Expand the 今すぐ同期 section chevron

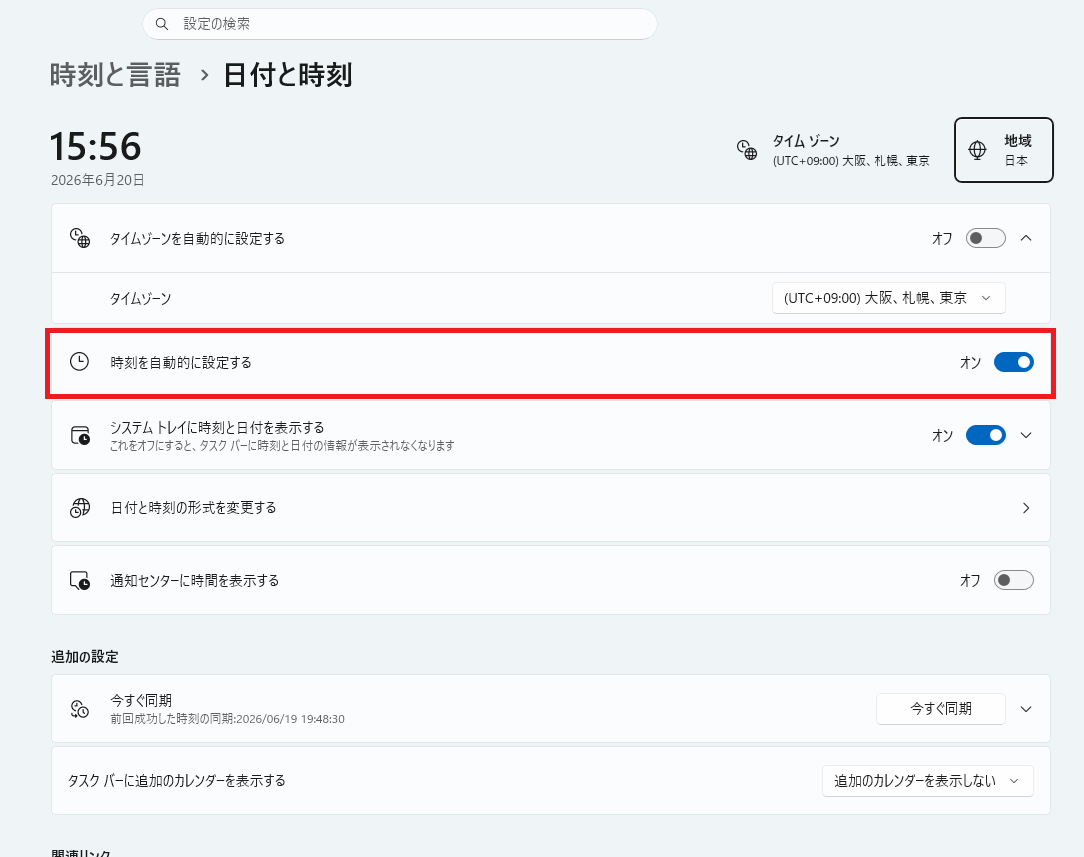click(1026, 709)
